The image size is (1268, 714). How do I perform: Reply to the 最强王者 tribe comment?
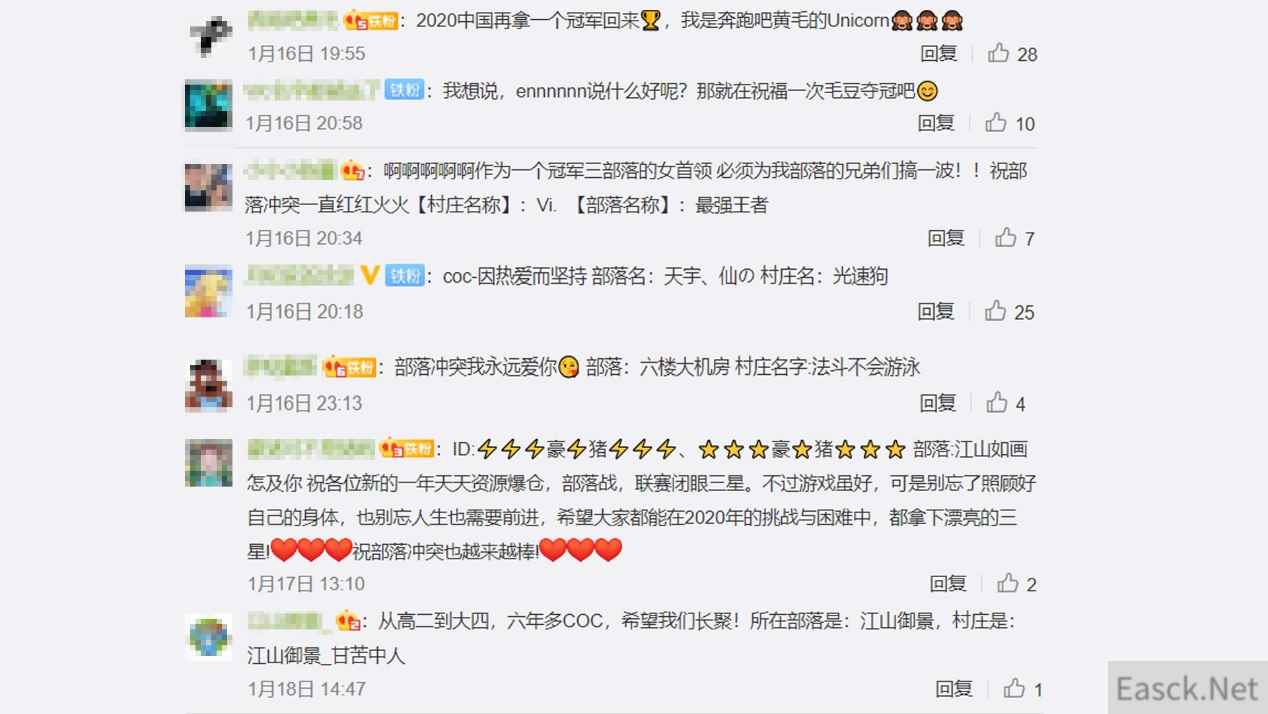(946, 237)
